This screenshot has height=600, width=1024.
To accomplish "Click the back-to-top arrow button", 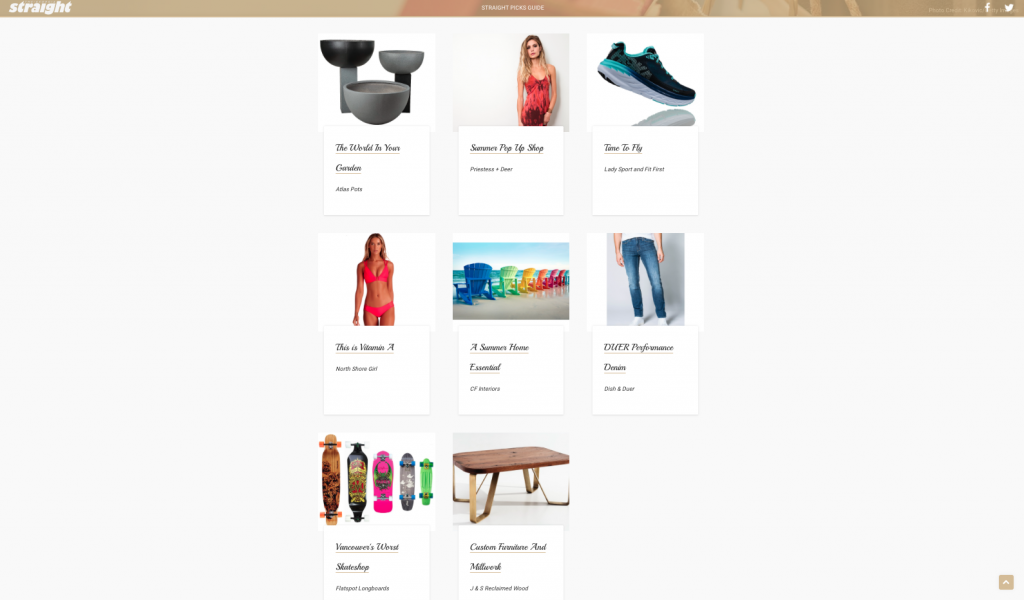I will pos(1006,582).
